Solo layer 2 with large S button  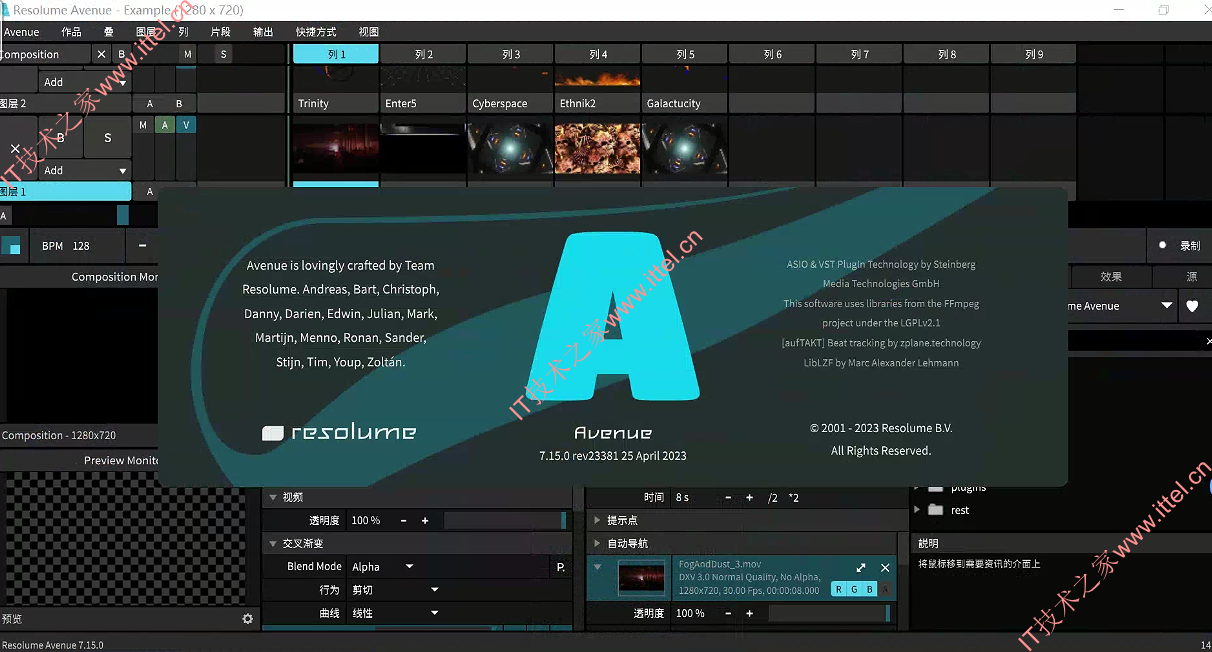108,138
